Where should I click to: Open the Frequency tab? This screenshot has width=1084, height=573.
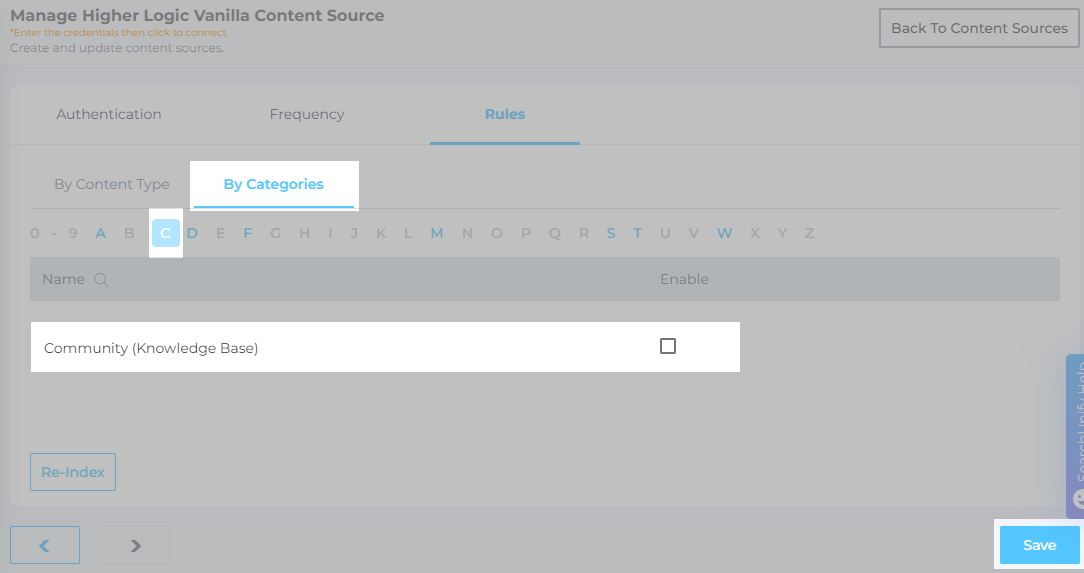(x=307, y=114)
